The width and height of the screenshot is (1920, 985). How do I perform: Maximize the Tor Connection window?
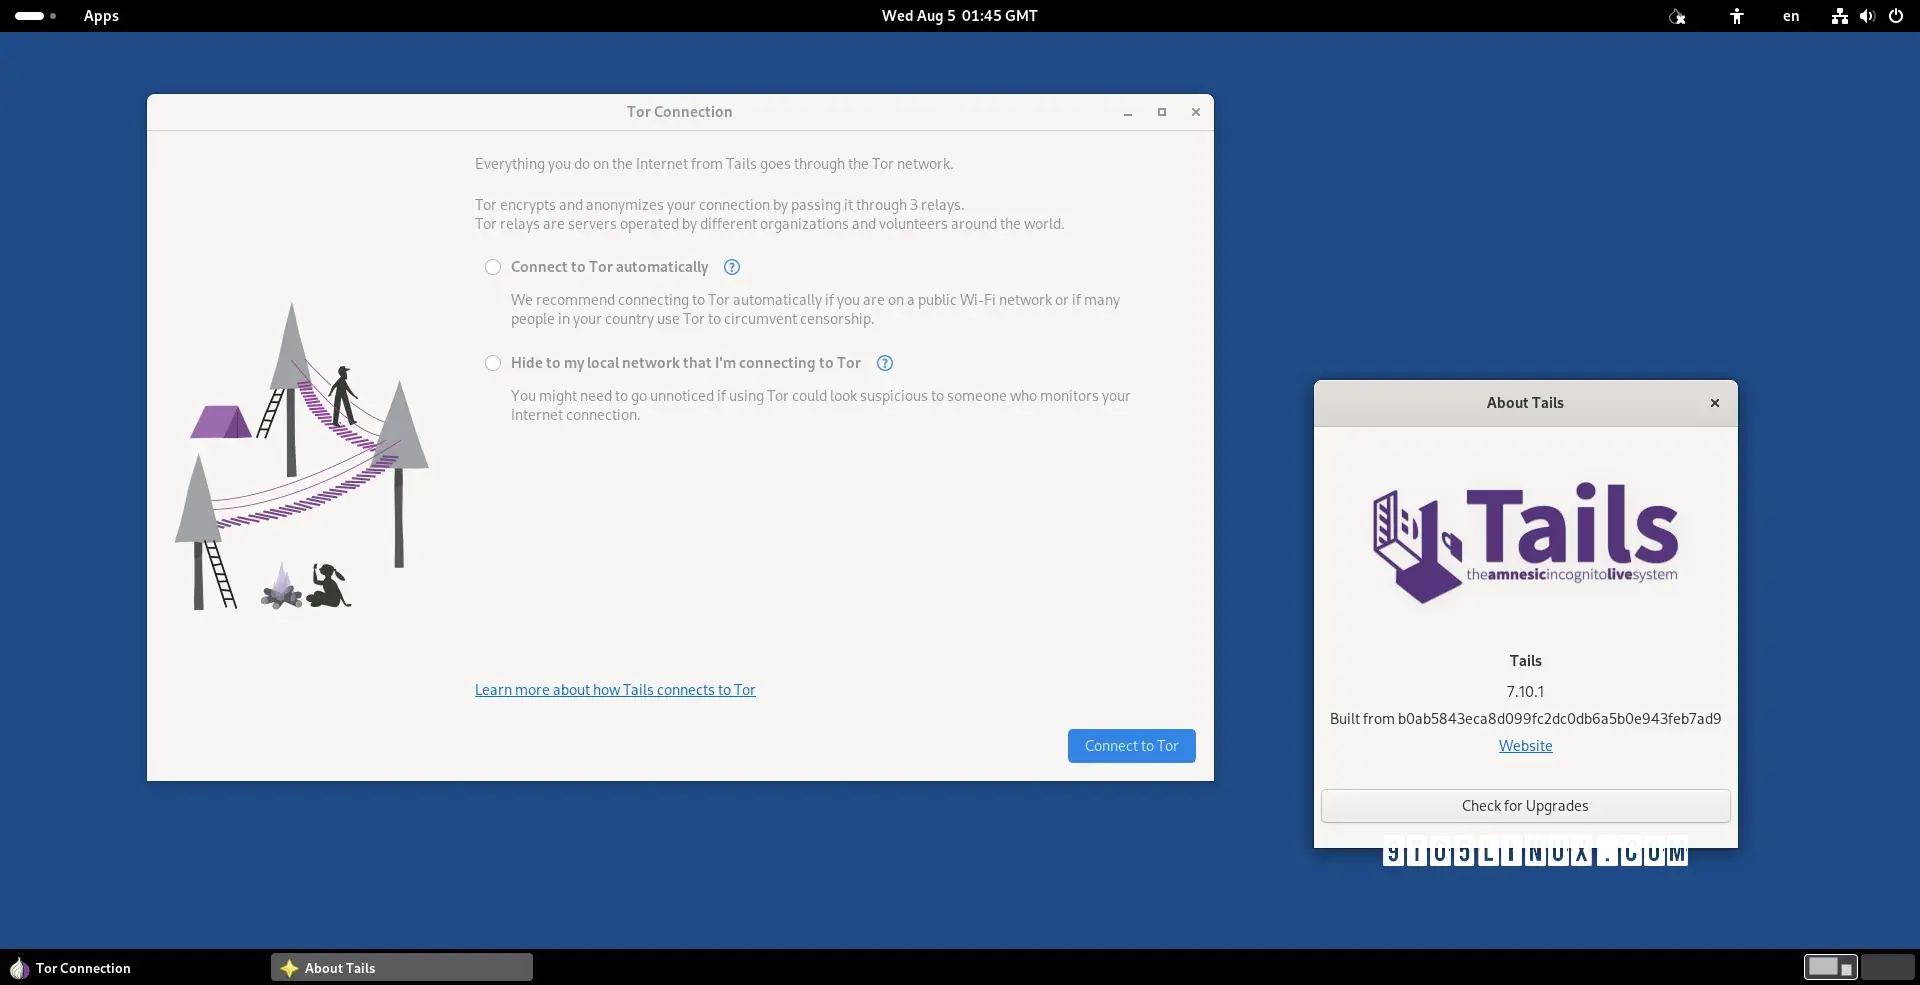tap(1162, 112)
